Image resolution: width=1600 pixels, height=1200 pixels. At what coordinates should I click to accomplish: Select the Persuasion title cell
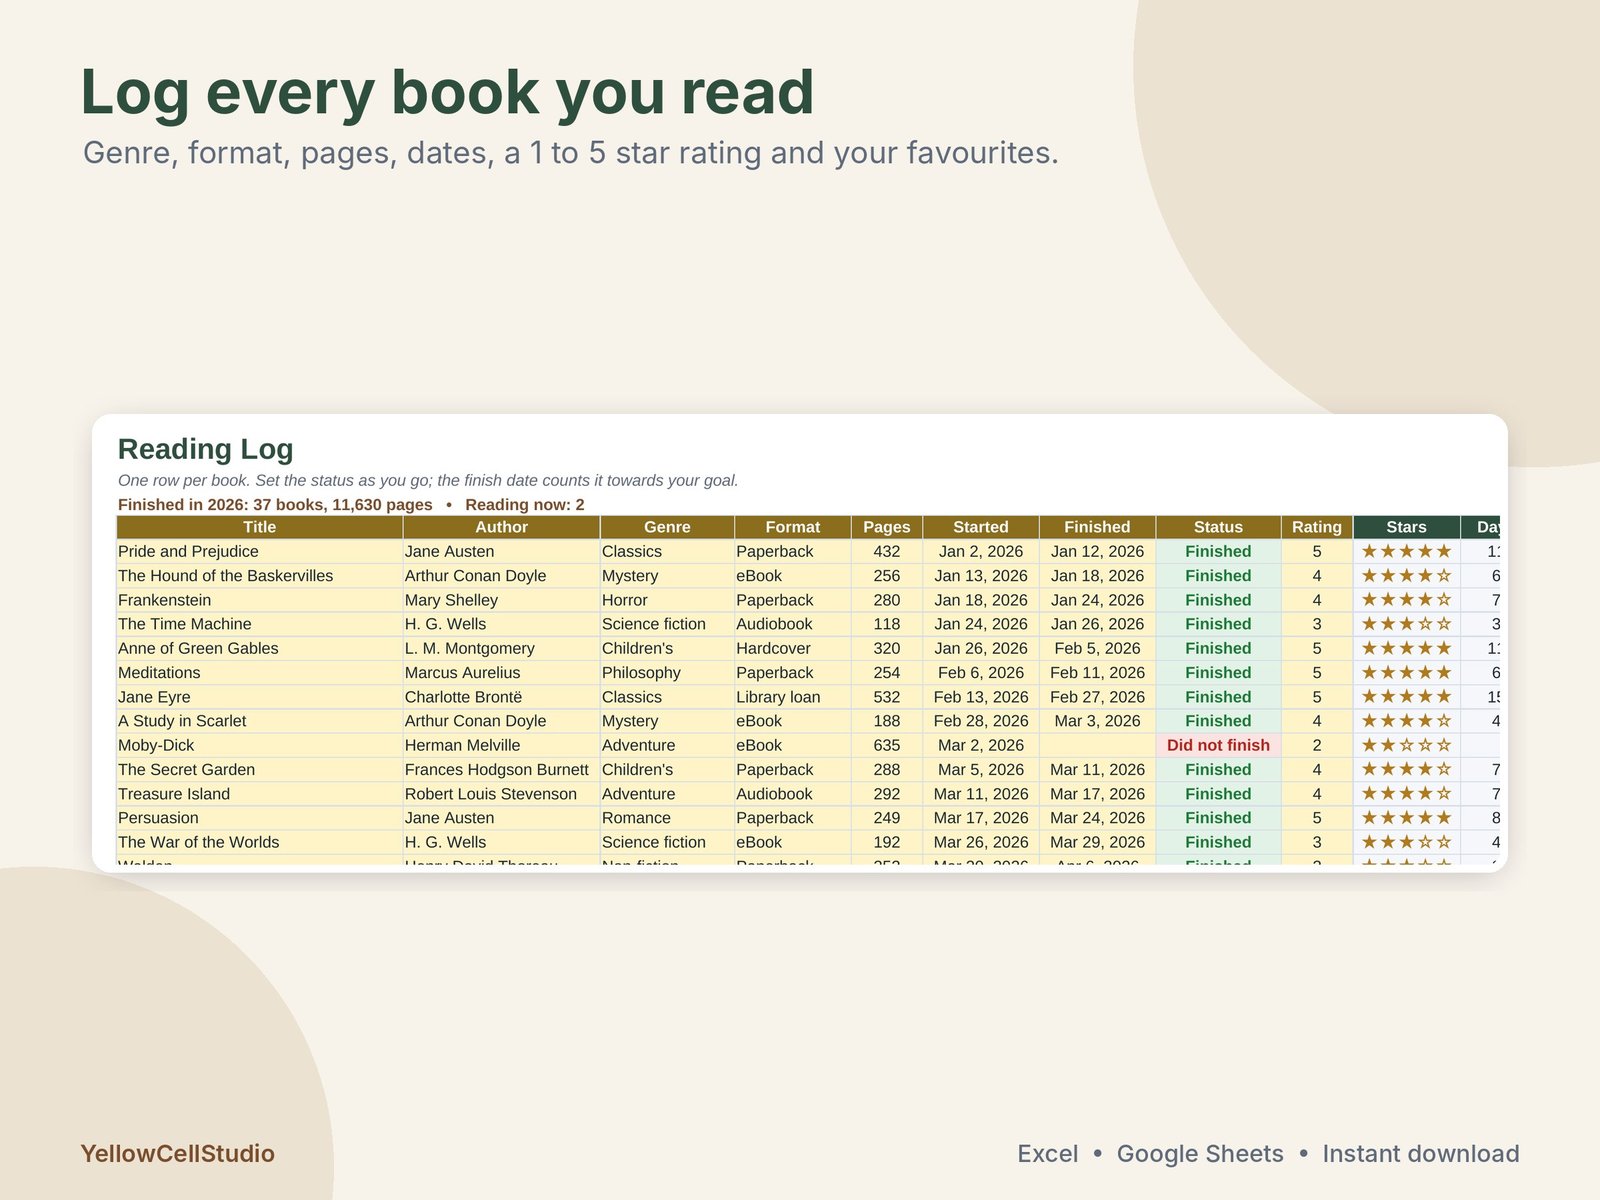pos(260,818)
